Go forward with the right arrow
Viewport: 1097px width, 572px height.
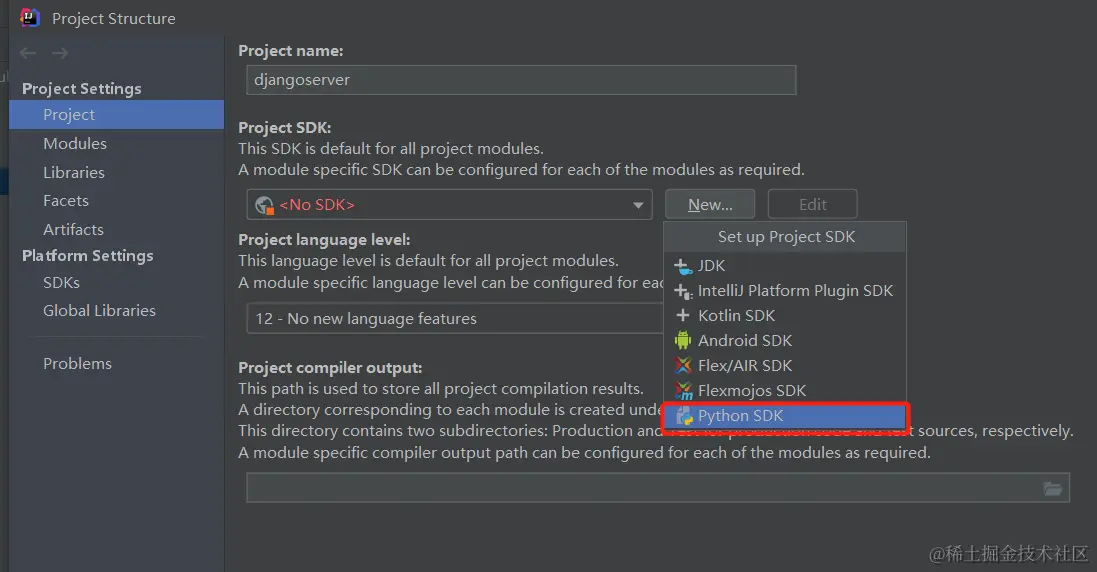click(60, 53)
